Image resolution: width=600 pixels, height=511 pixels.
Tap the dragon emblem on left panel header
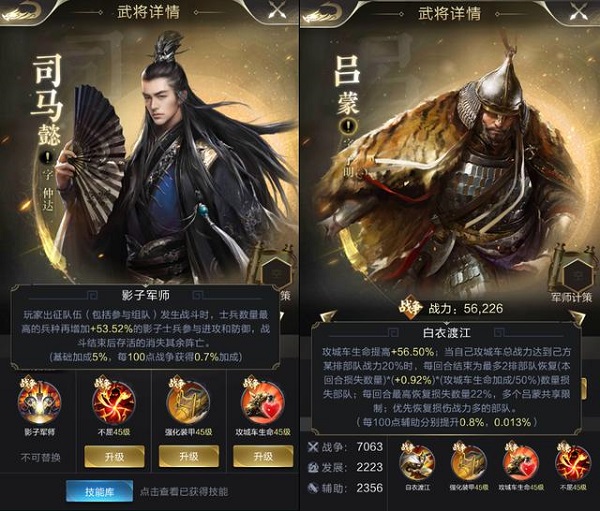(21, 11)
